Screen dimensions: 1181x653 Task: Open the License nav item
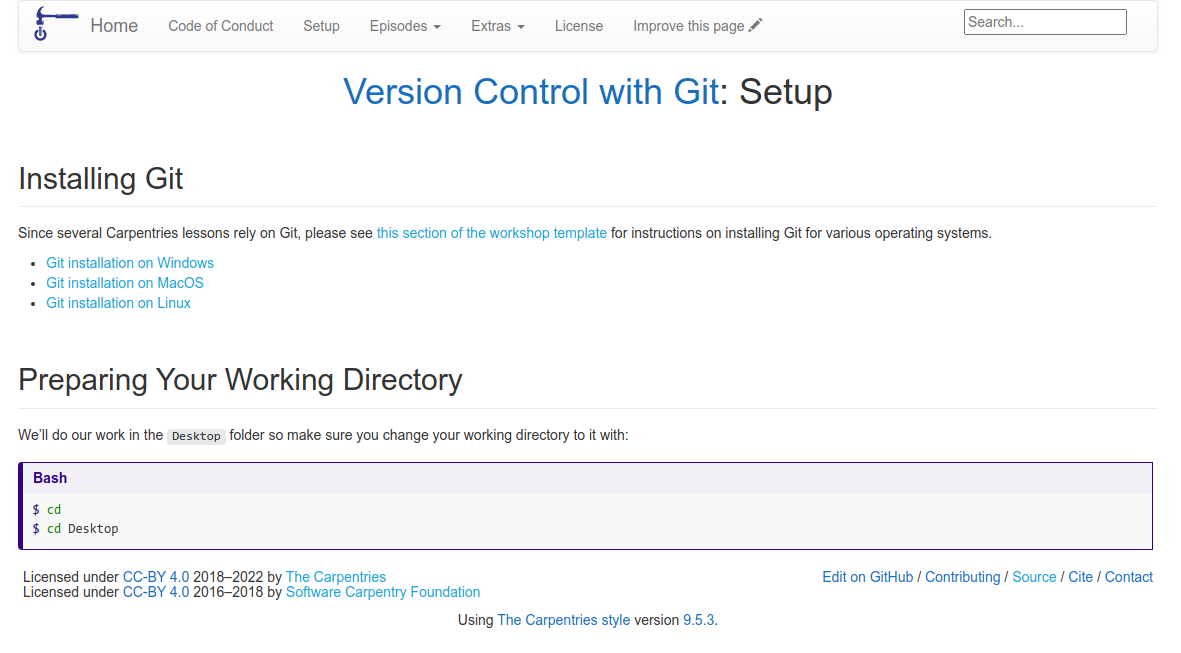tap(579, 26)
